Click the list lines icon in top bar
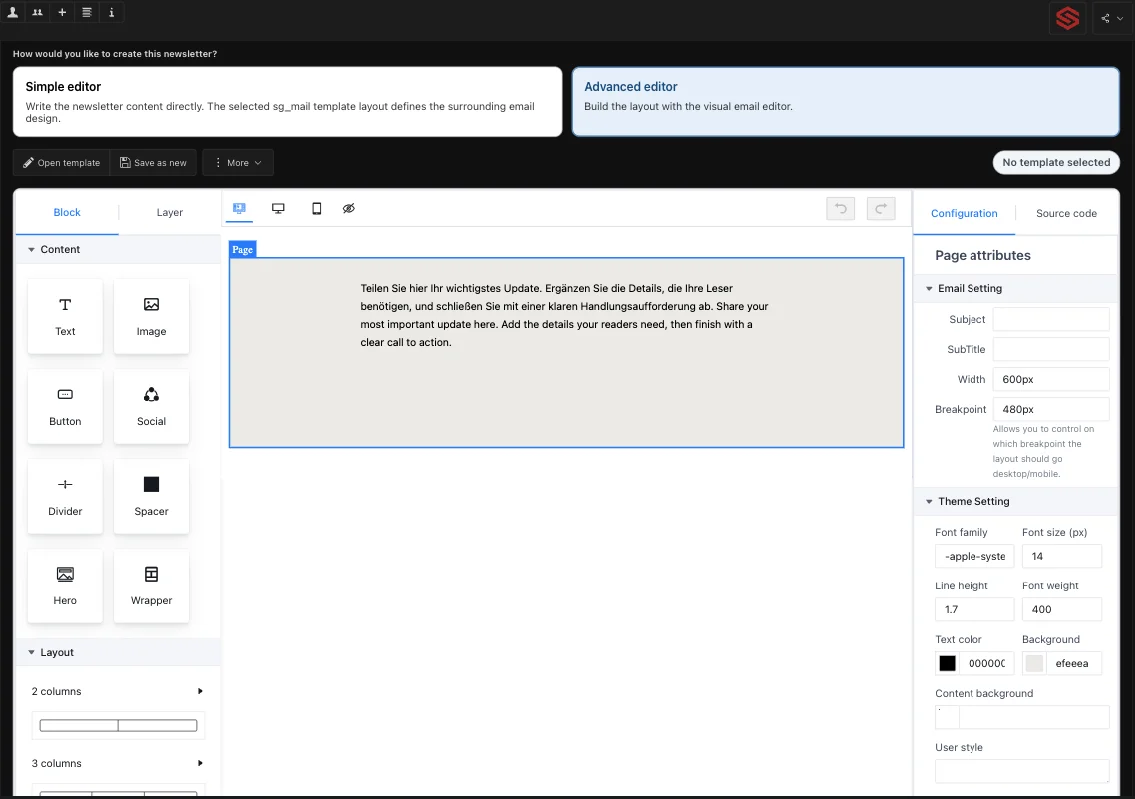This screenshot has width=1135, height=799. pos(87,12)
